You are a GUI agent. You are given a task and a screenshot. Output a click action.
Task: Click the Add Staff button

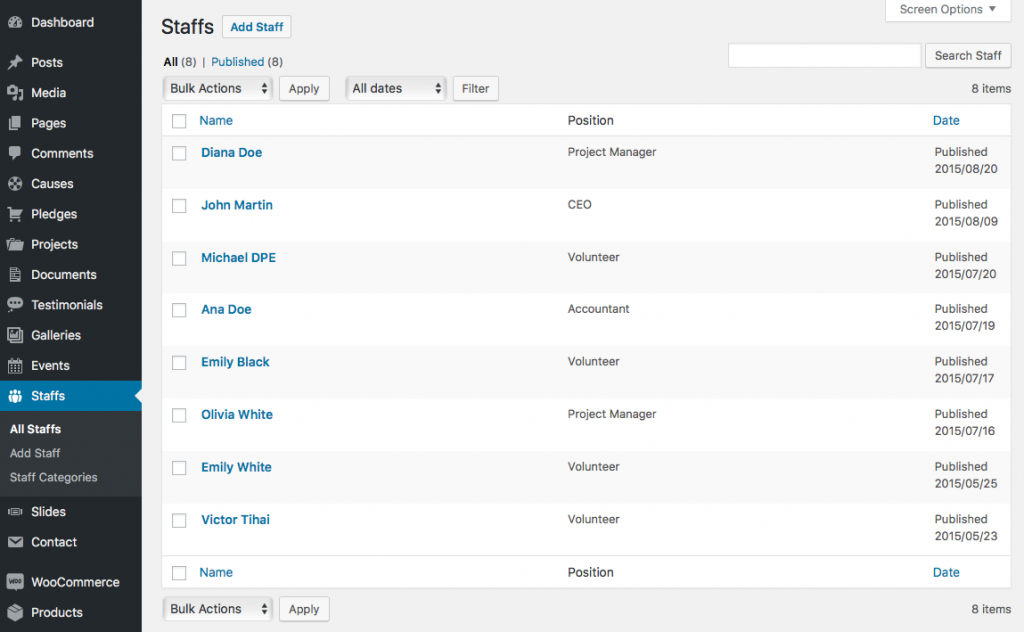coord(256,26)
